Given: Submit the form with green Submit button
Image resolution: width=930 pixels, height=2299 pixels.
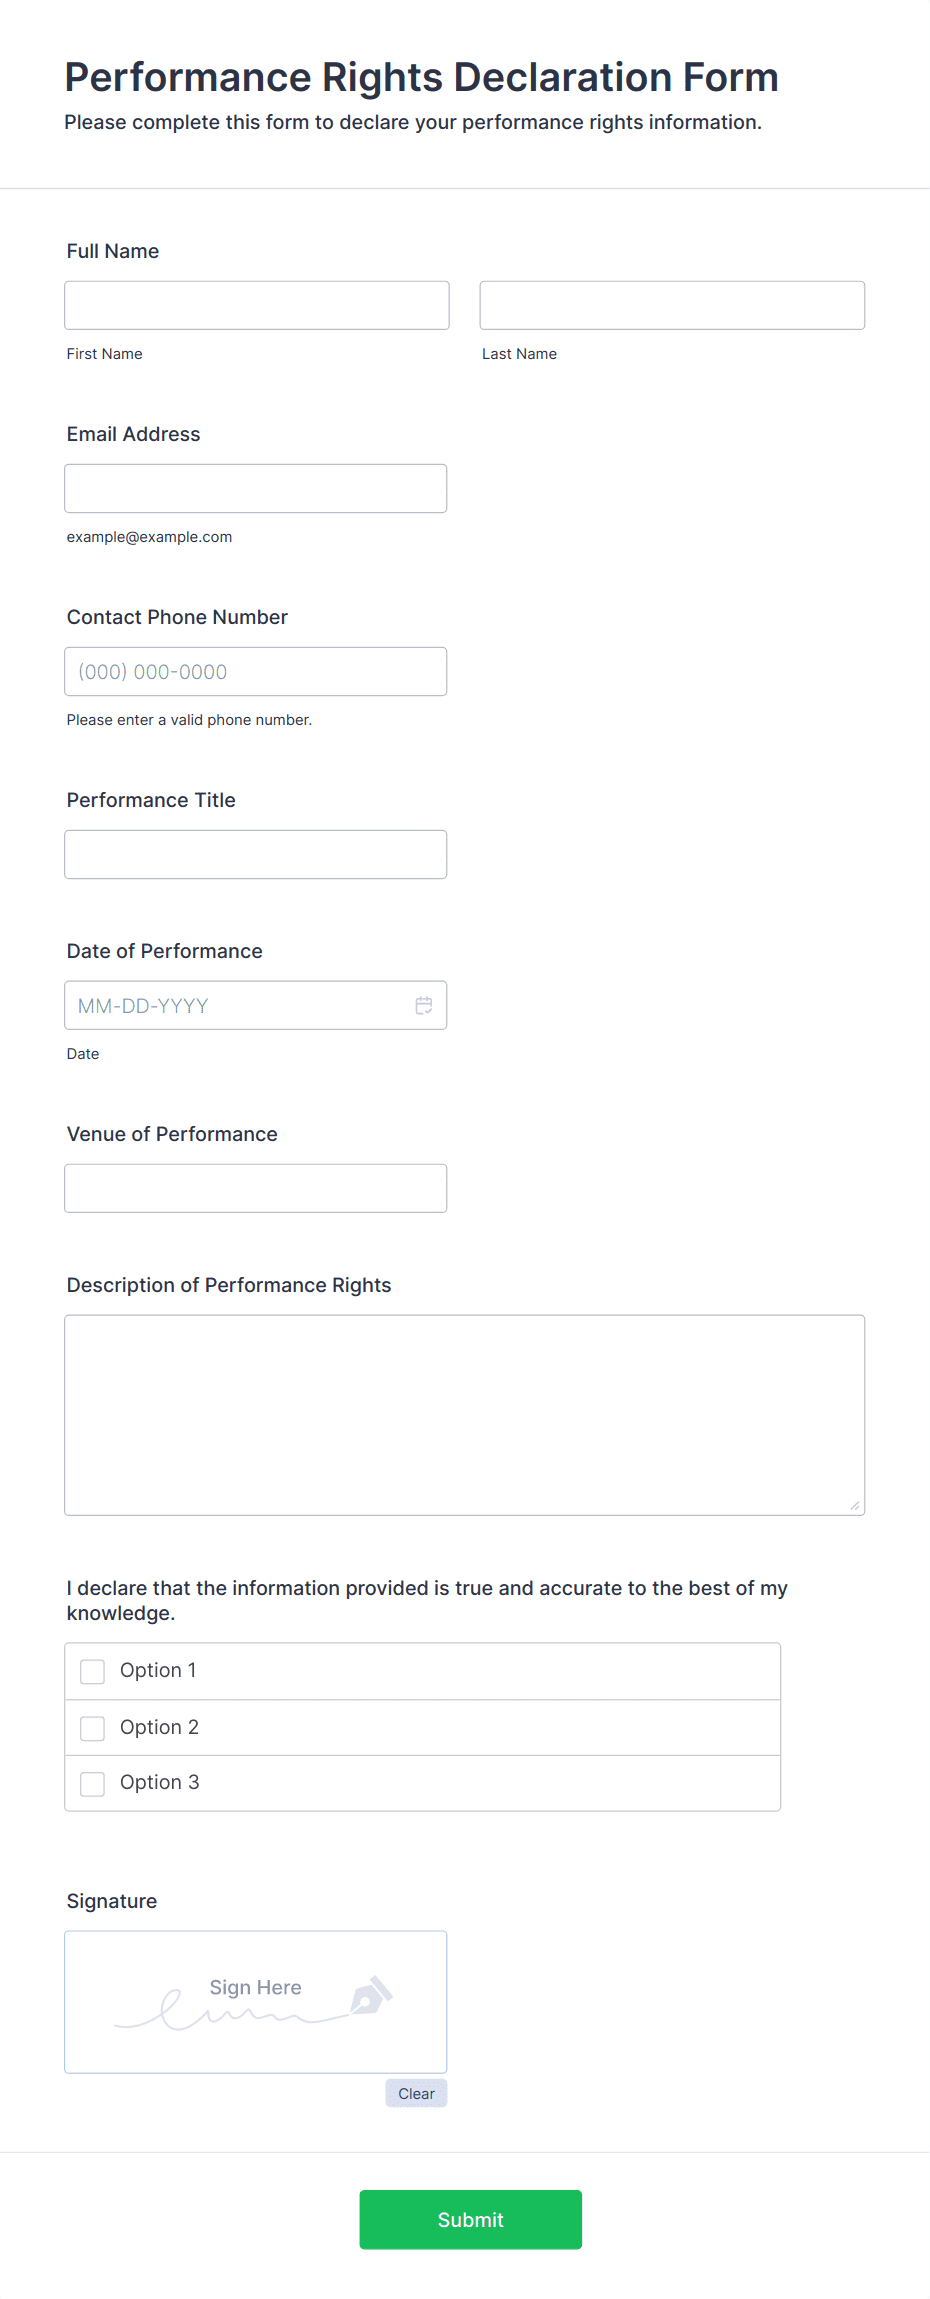Looking at the screenshot, I should point(470,2219).
